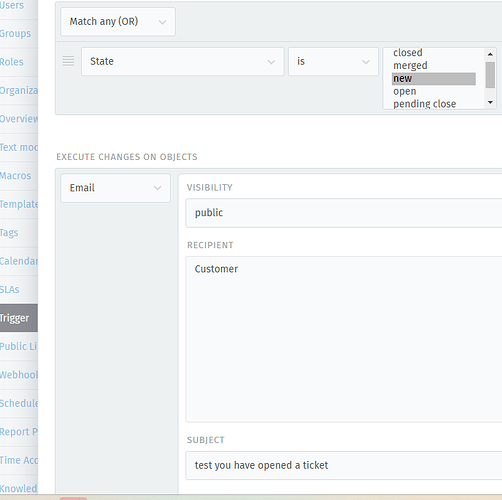Choose the highlighted 'new' state option
This screenshot has width=502, height=500.
click(x=434, y=79)
